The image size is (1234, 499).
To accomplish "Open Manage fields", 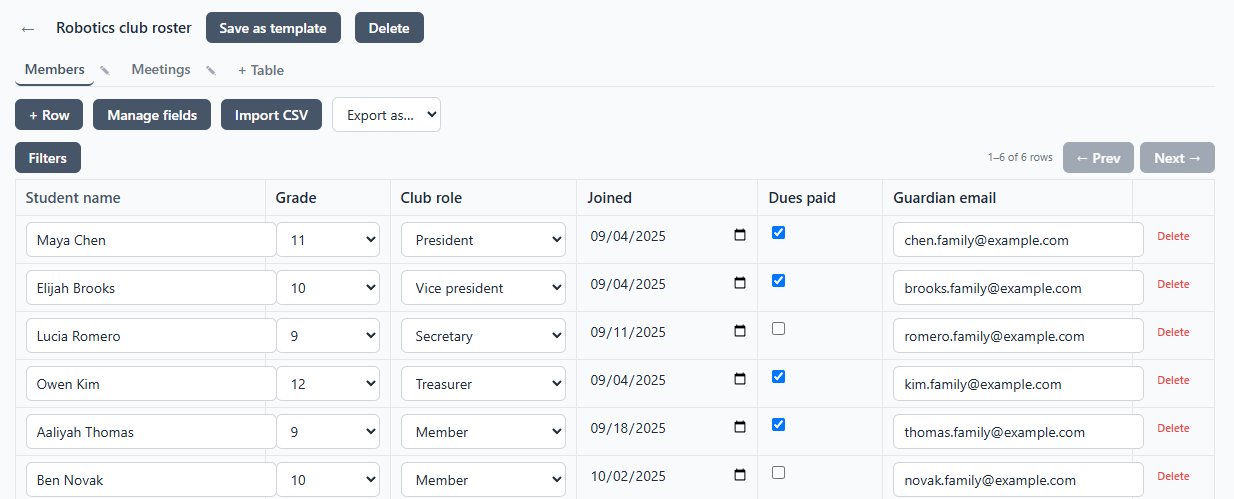I will 152,115.
